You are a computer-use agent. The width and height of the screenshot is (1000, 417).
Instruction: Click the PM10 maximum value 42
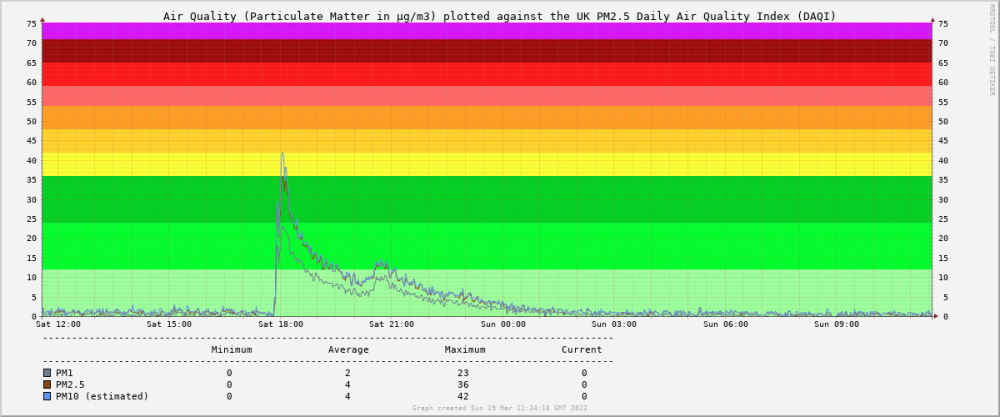tap(465, 396)
